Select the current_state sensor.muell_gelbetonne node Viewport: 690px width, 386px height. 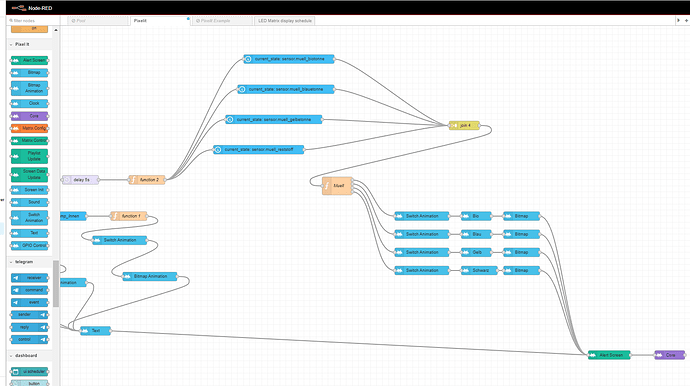[274, 120]
